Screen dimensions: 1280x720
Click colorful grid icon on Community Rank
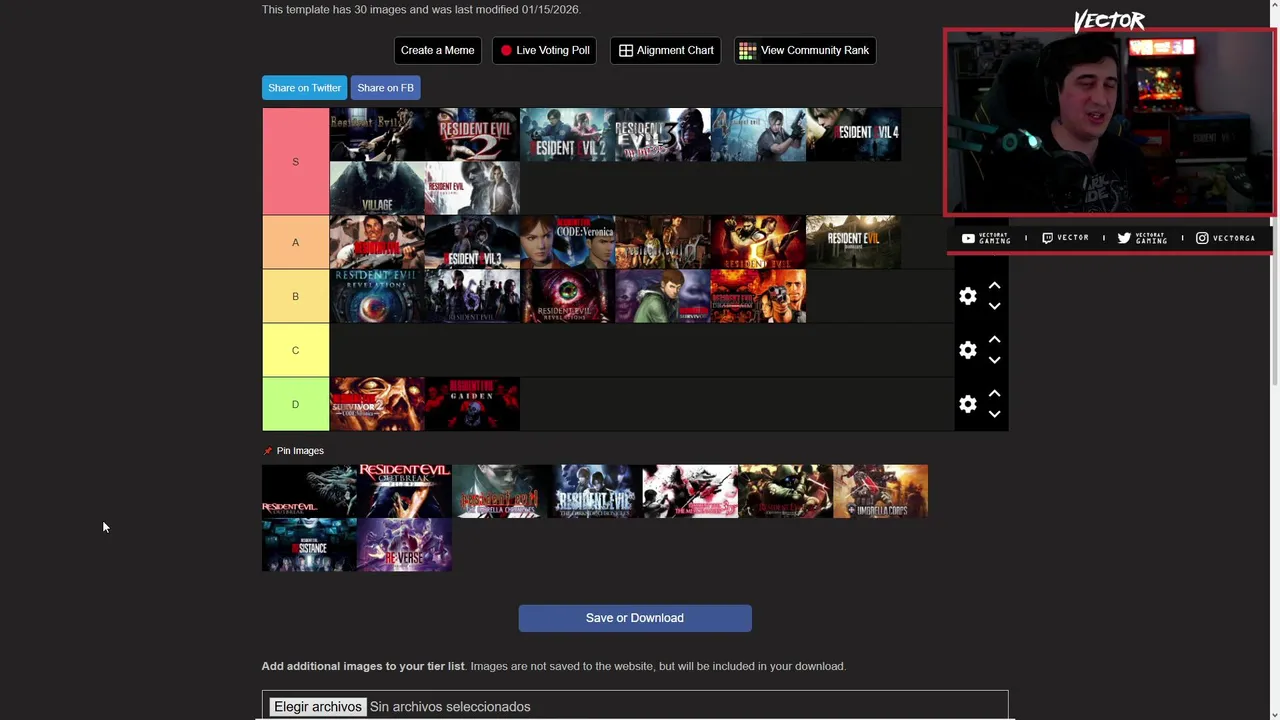pyautogui.click(x=747, y=51)
